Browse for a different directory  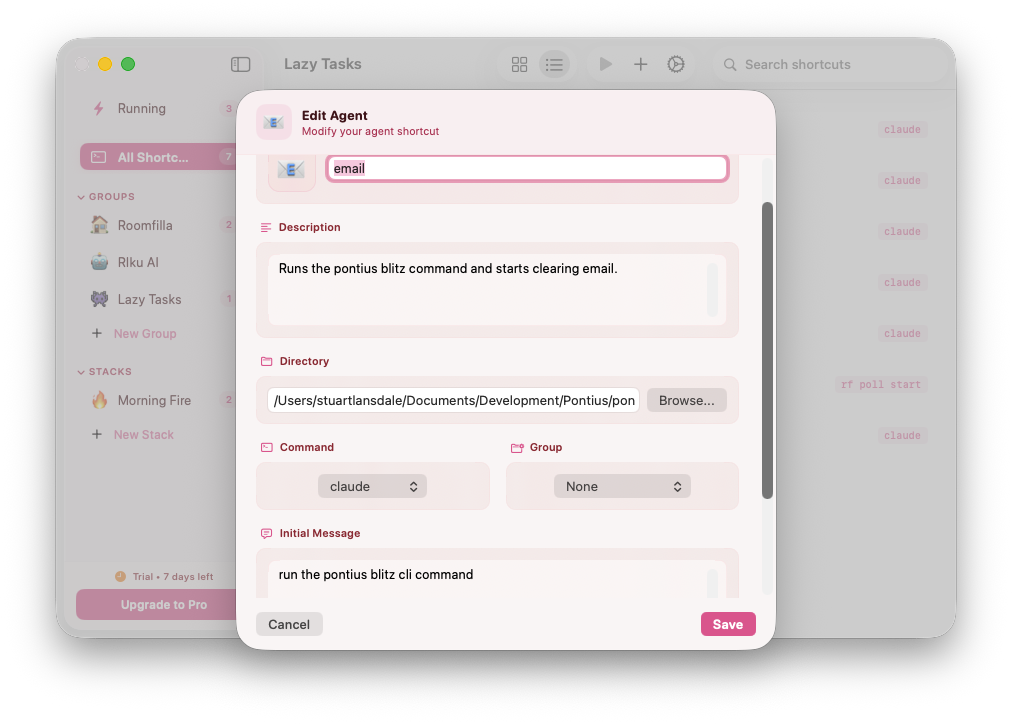(x=687, y=399)
